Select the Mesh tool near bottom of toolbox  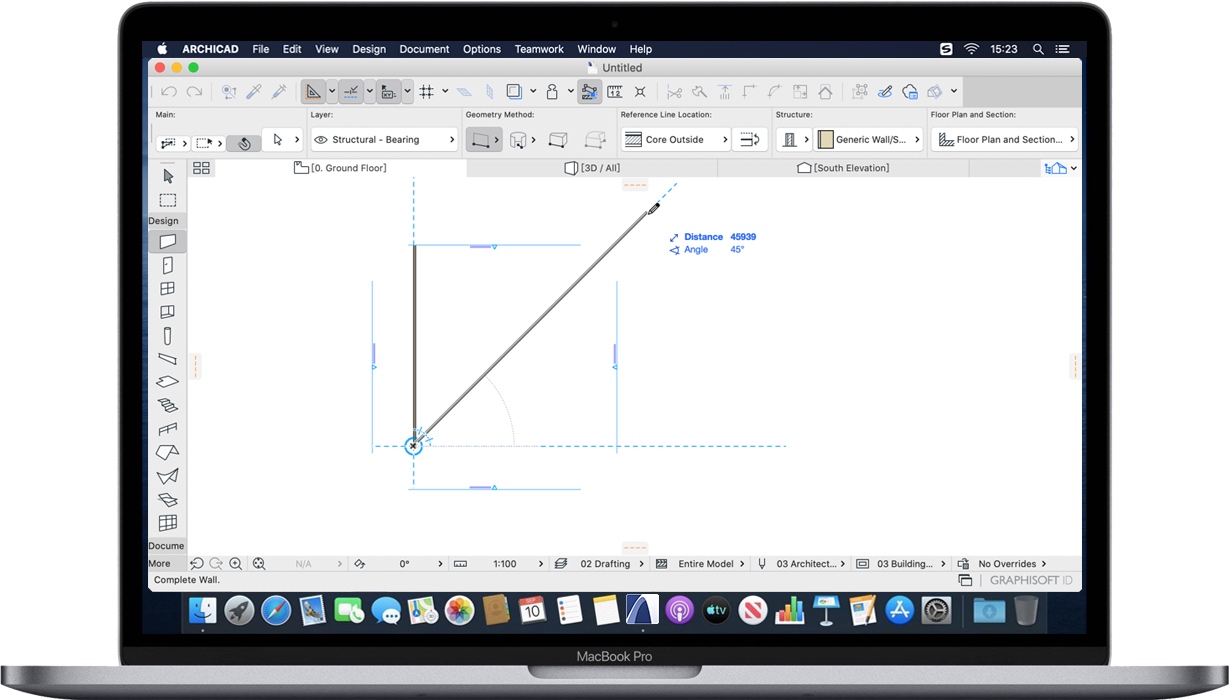(x=168, y=522)
